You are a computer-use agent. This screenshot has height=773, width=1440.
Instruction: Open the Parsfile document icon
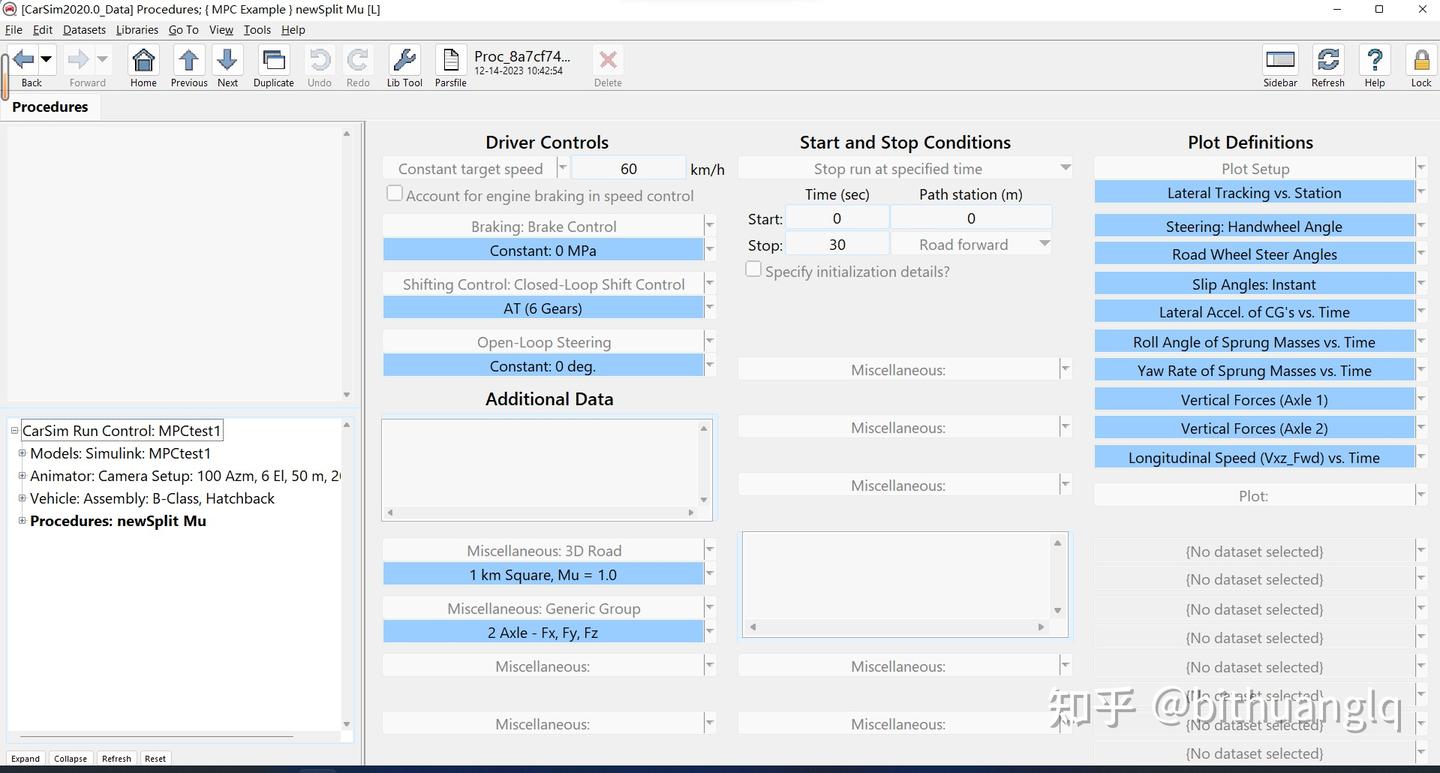450,62
